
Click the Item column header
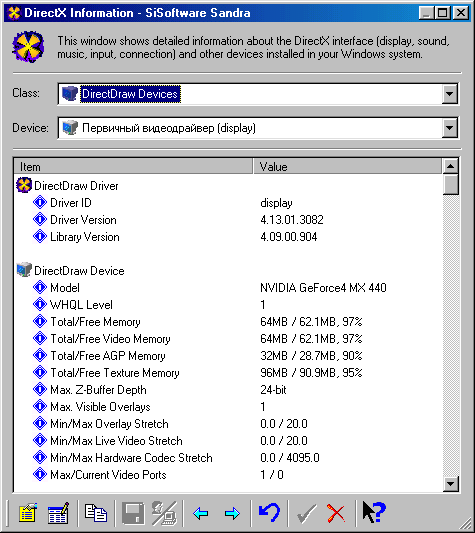(x=134, y=167)
